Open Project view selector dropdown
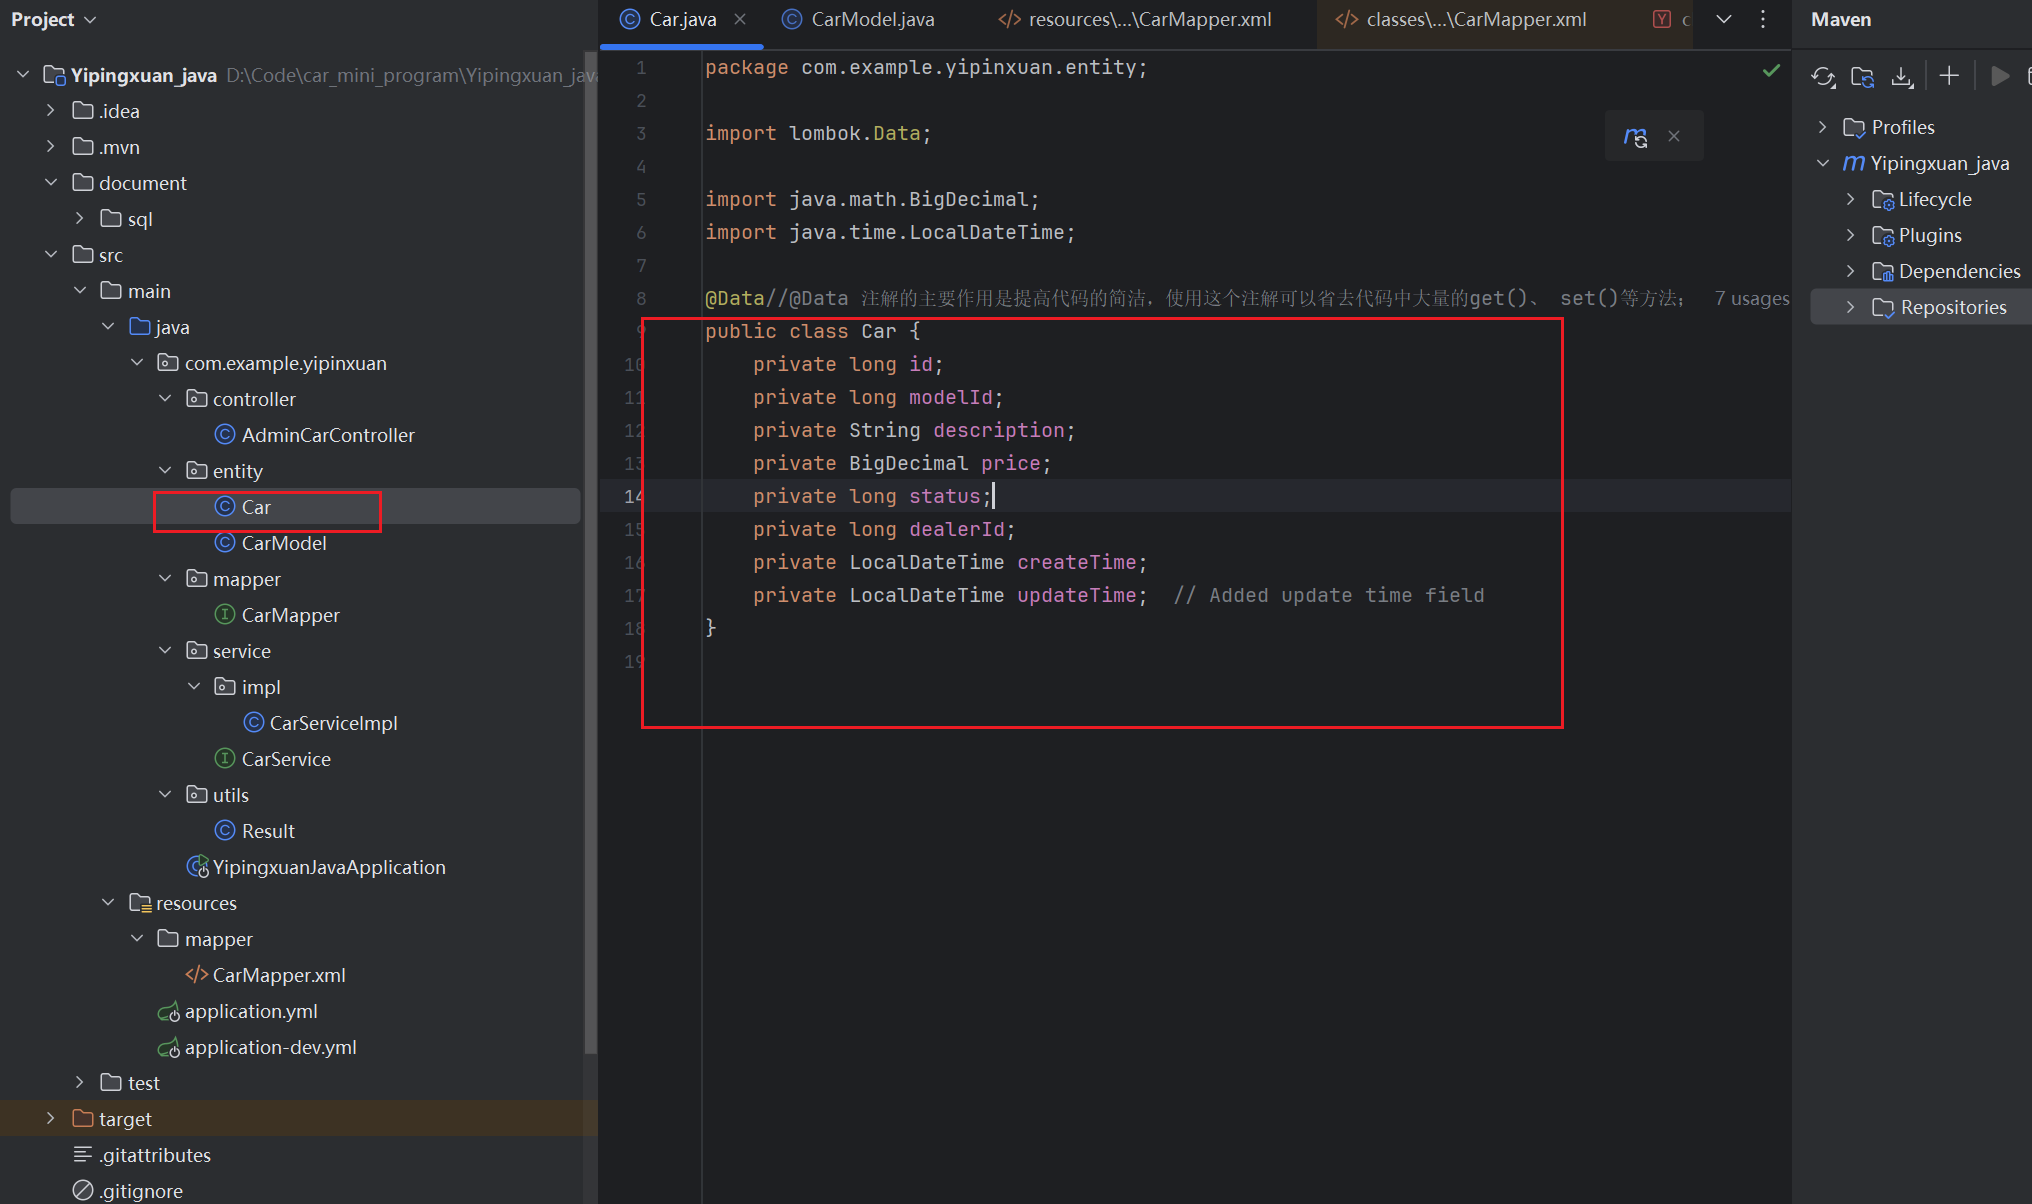This screenshot has height=1204, width=2032. click(54, 19)
